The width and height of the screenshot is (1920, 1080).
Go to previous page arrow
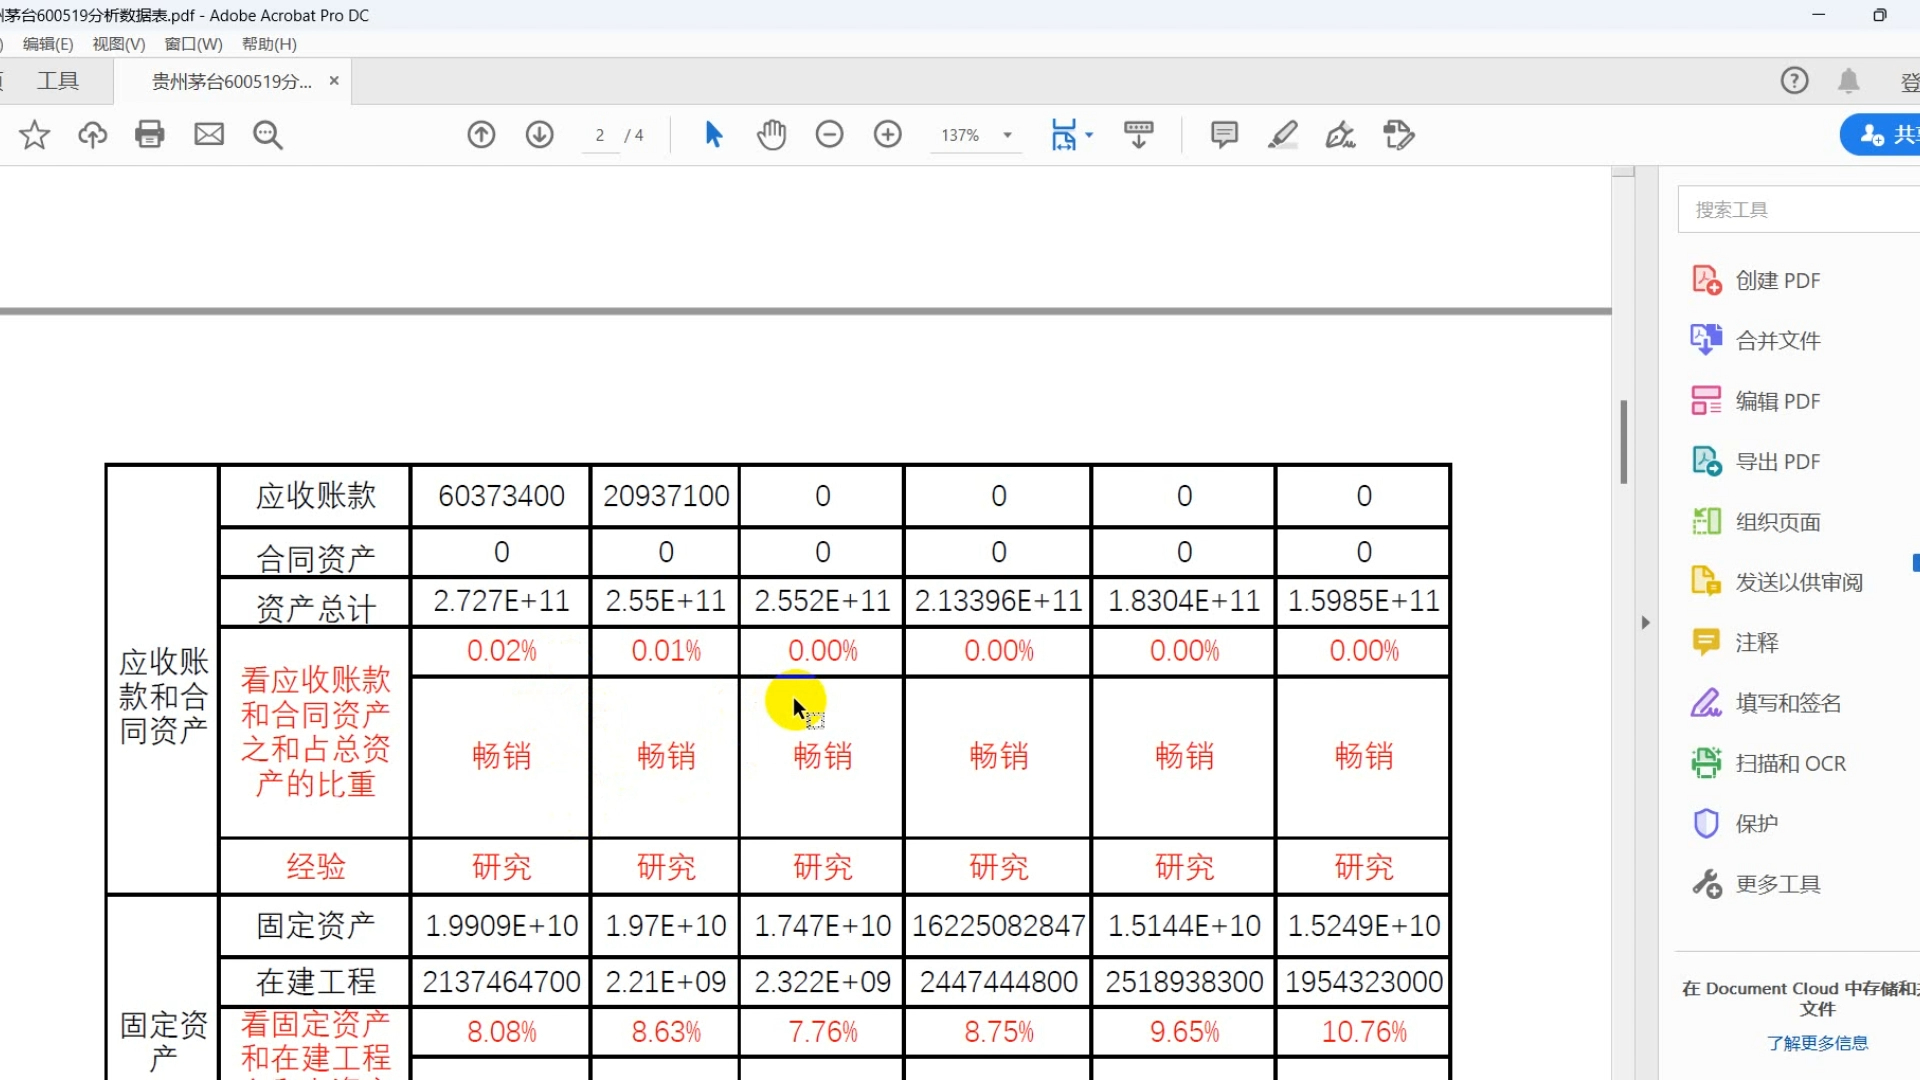click(481, 134)
